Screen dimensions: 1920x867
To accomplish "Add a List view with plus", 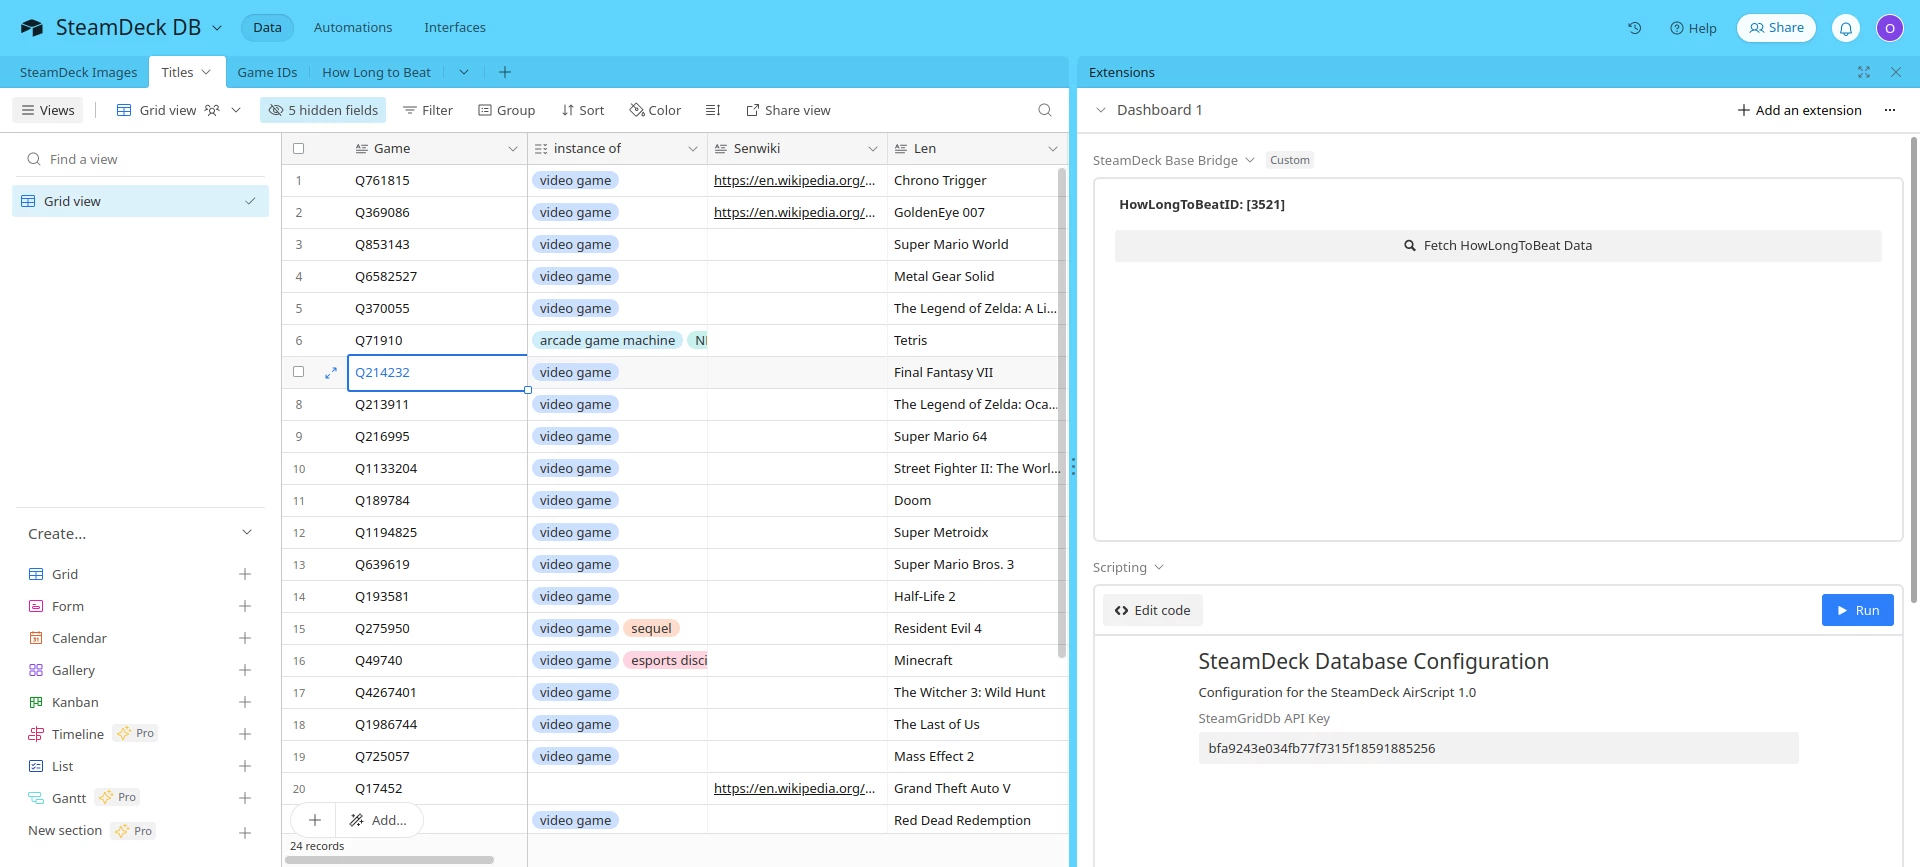I will click(x=245, y=766).
